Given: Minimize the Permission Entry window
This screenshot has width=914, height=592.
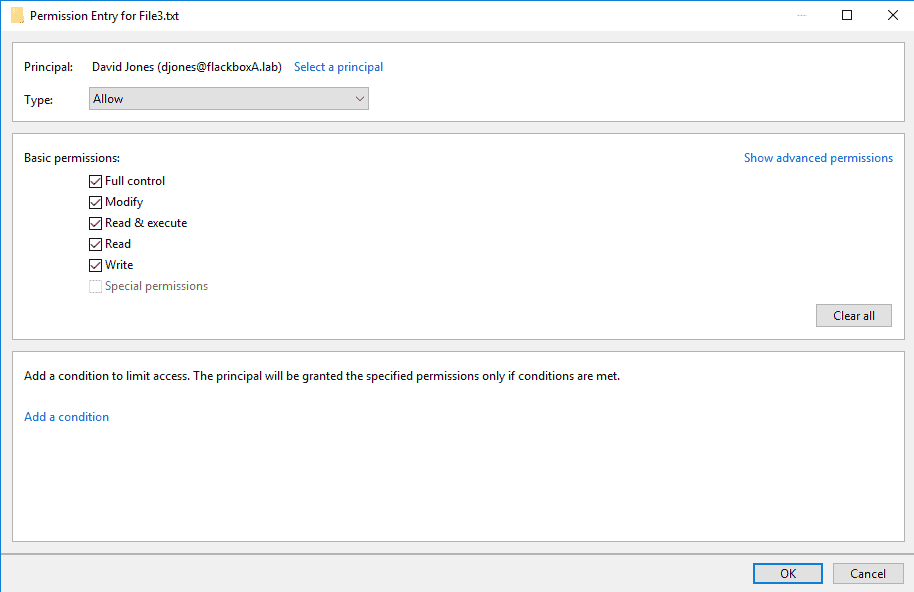Looking at the screenshot, I should (801, 16).
